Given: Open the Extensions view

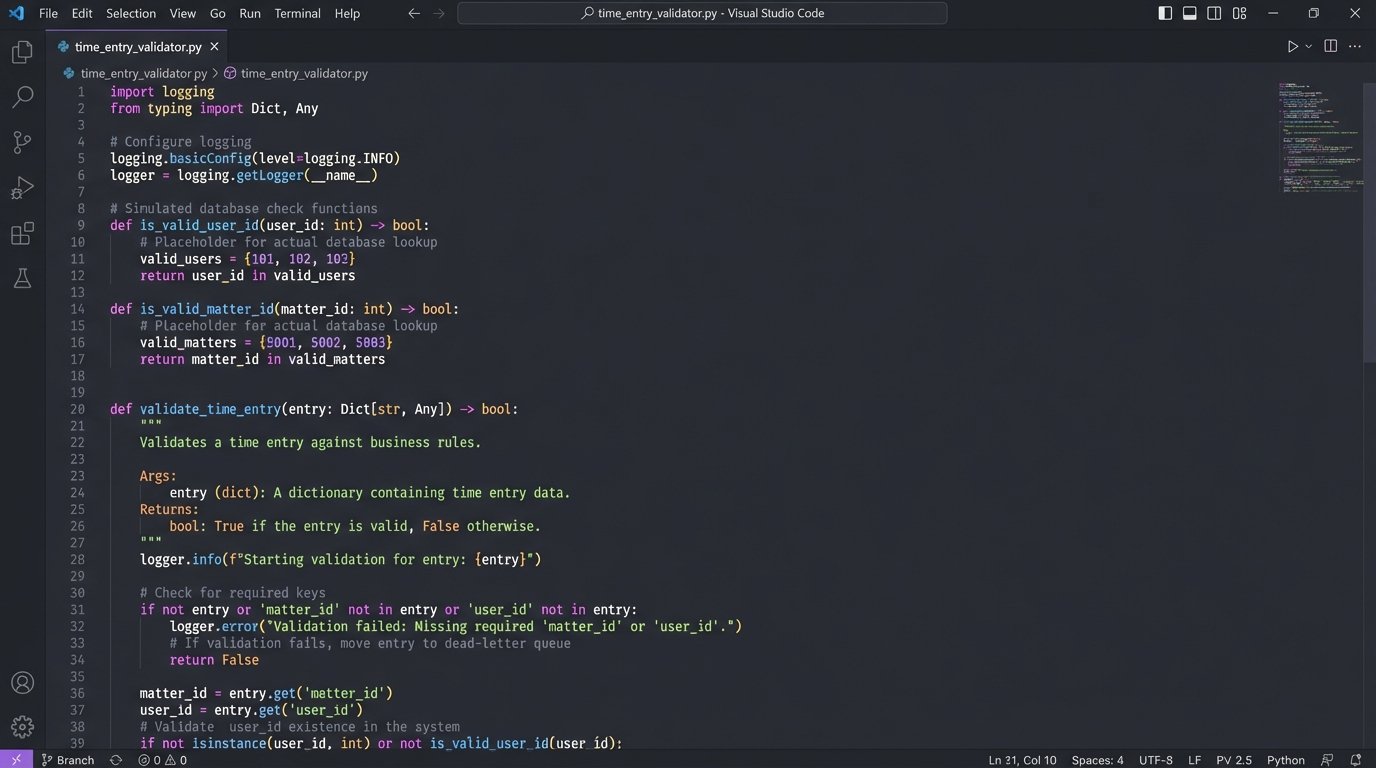Looking at the screenshot, I should [x=22, y=234].
